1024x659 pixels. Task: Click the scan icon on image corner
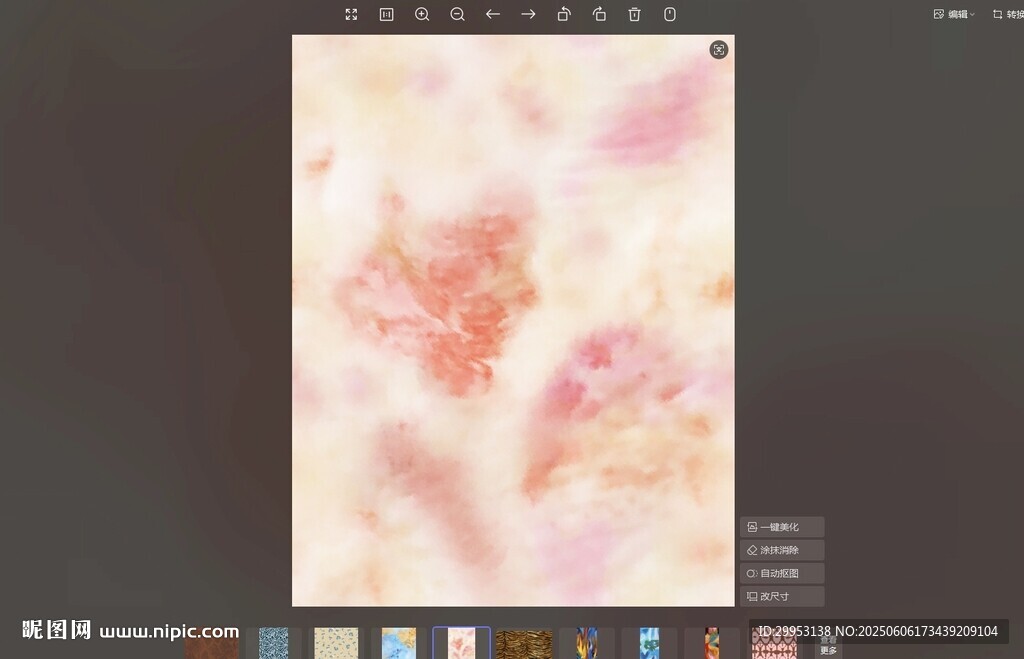pos(718,50)
